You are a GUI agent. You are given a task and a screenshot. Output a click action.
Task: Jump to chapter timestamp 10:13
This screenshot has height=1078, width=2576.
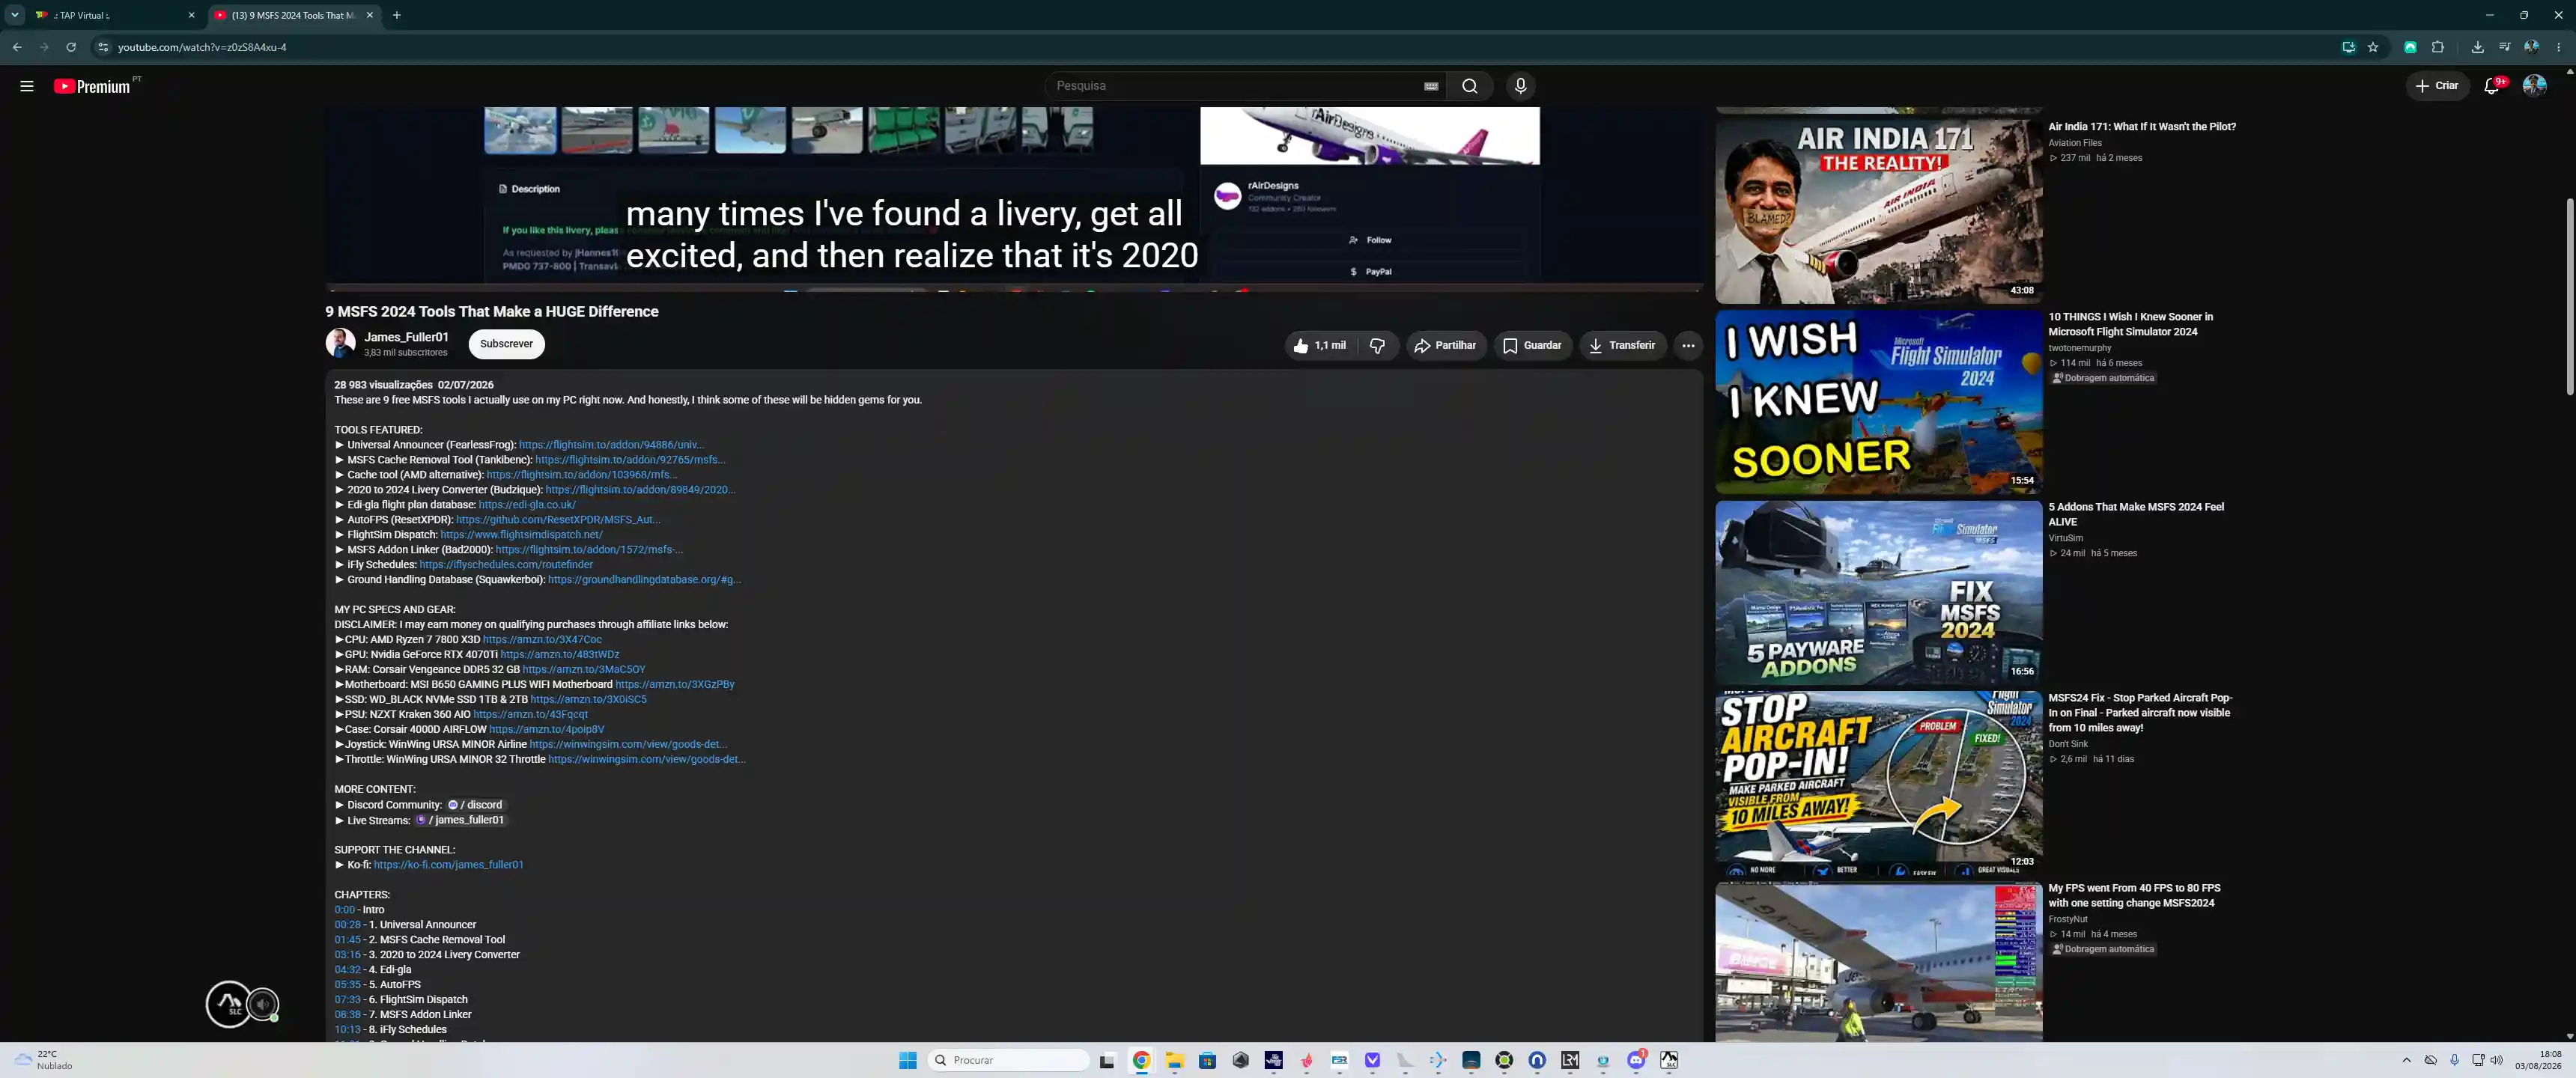point(347,1030)
